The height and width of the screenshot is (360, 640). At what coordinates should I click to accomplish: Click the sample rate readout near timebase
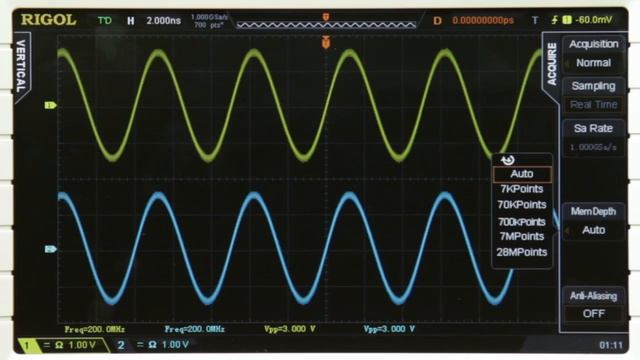coord(209,21)
